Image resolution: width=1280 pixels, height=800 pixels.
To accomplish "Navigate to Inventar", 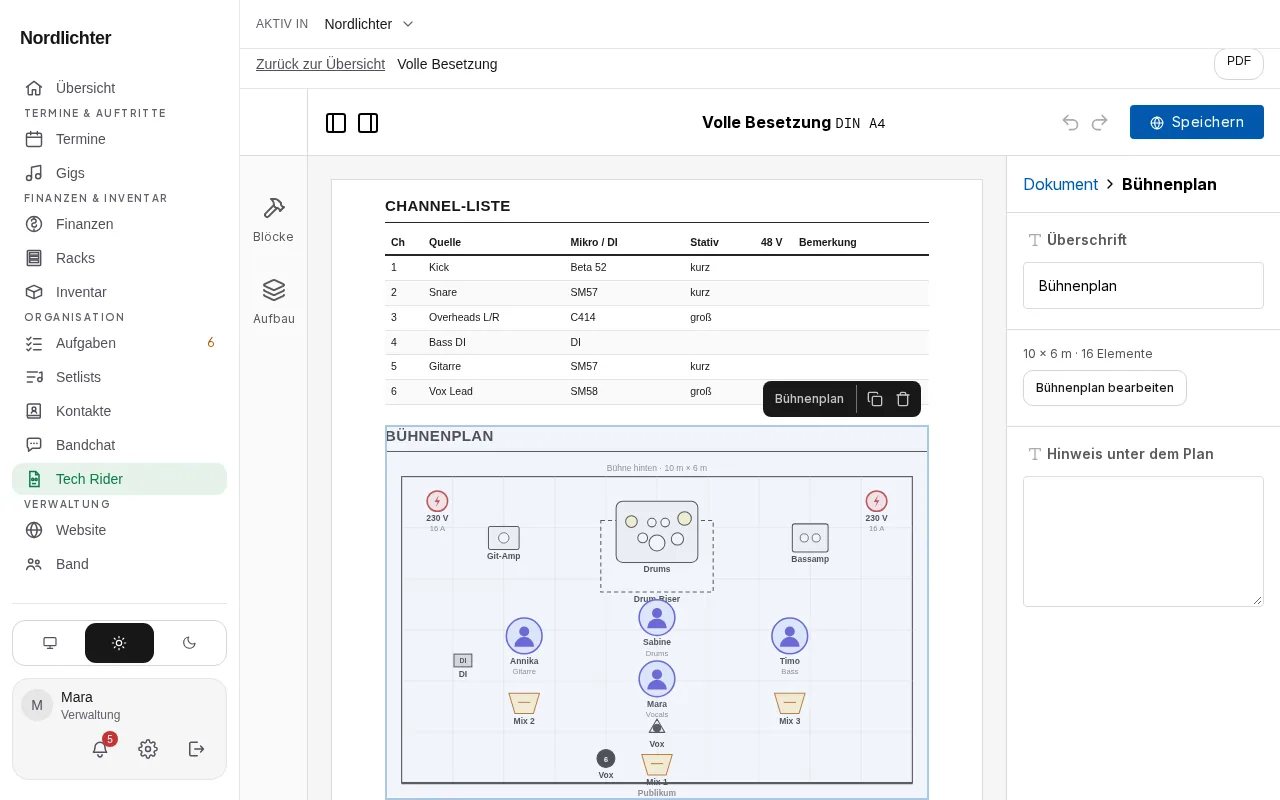I will pos(120,292).
